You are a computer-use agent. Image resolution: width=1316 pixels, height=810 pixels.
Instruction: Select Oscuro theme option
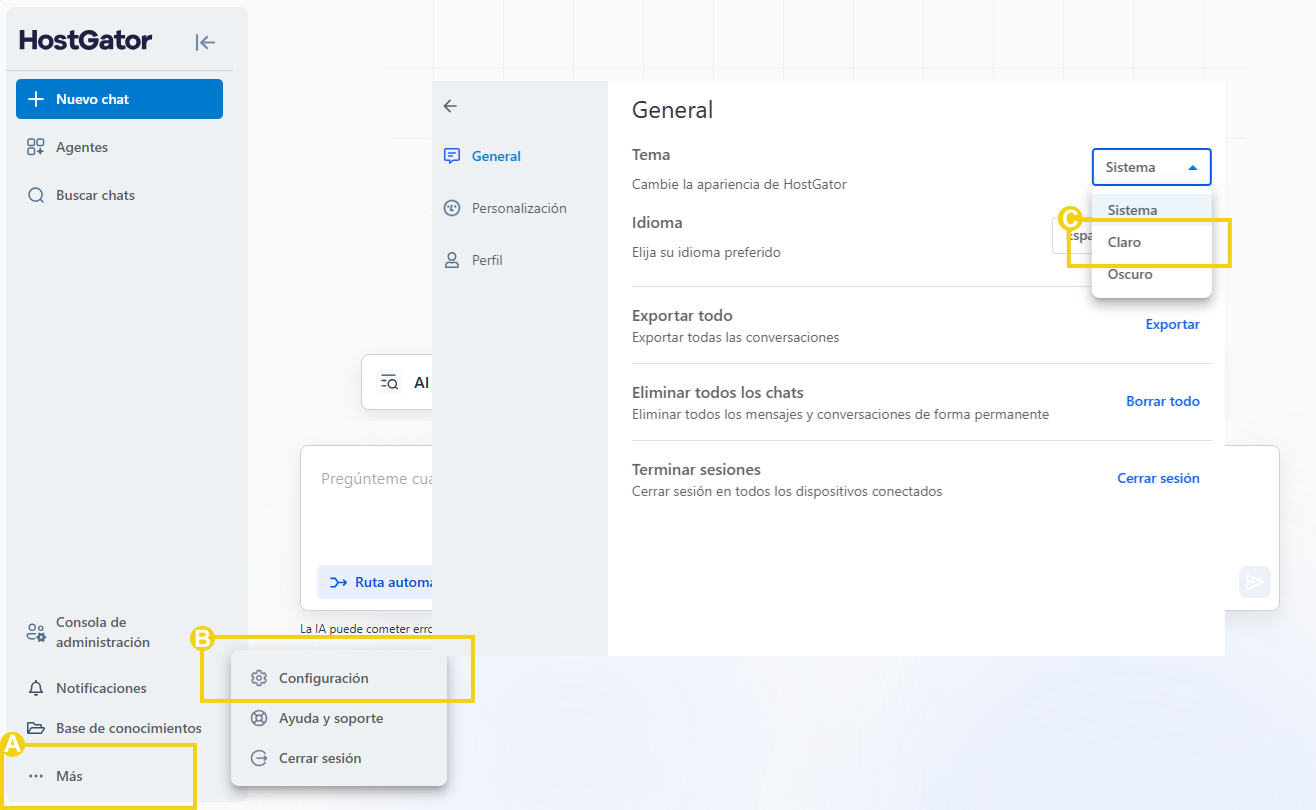1152,274
